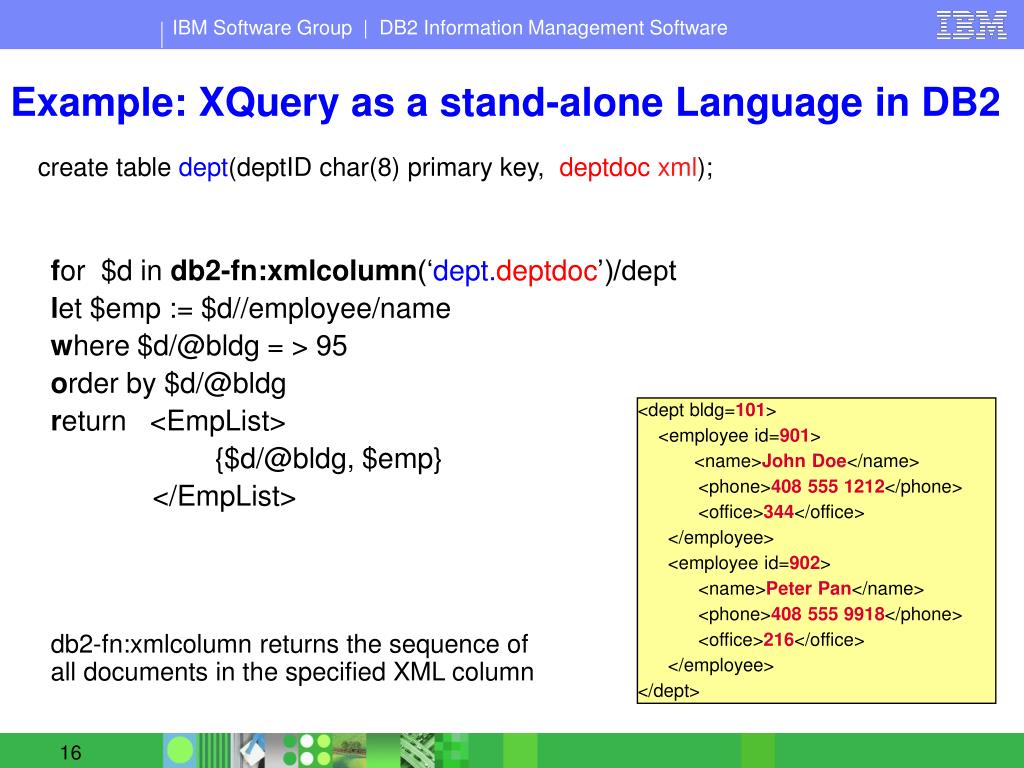The height and width of the screenshot is (768, 1024).
Task: Click '{$d/@bldg, $emp}' expression
Action: coord(328,459)
